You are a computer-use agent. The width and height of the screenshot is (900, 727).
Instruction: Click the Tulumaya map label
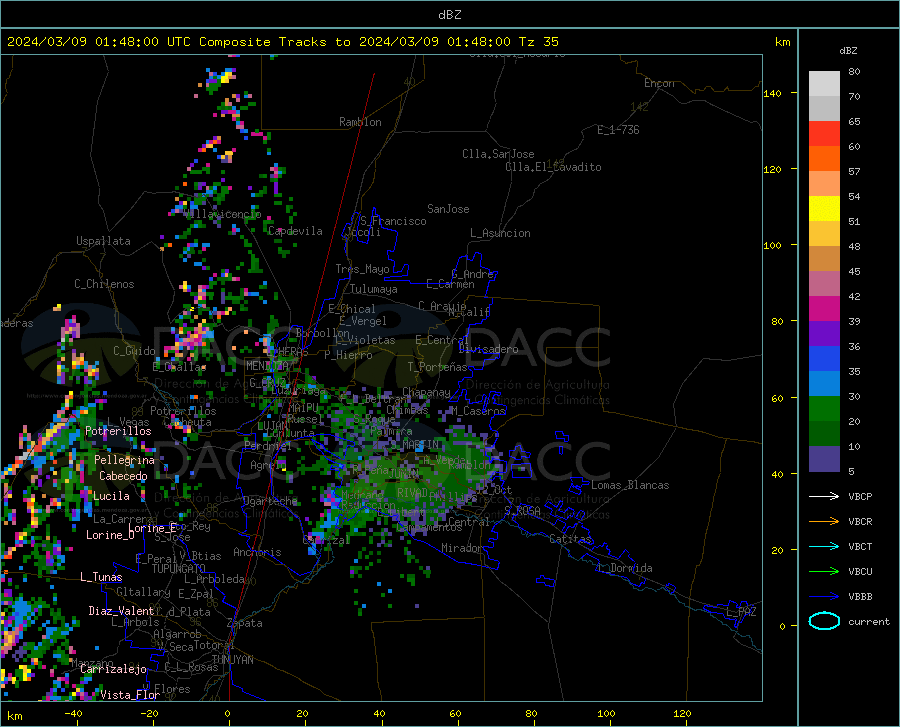[x=373, y=289]
